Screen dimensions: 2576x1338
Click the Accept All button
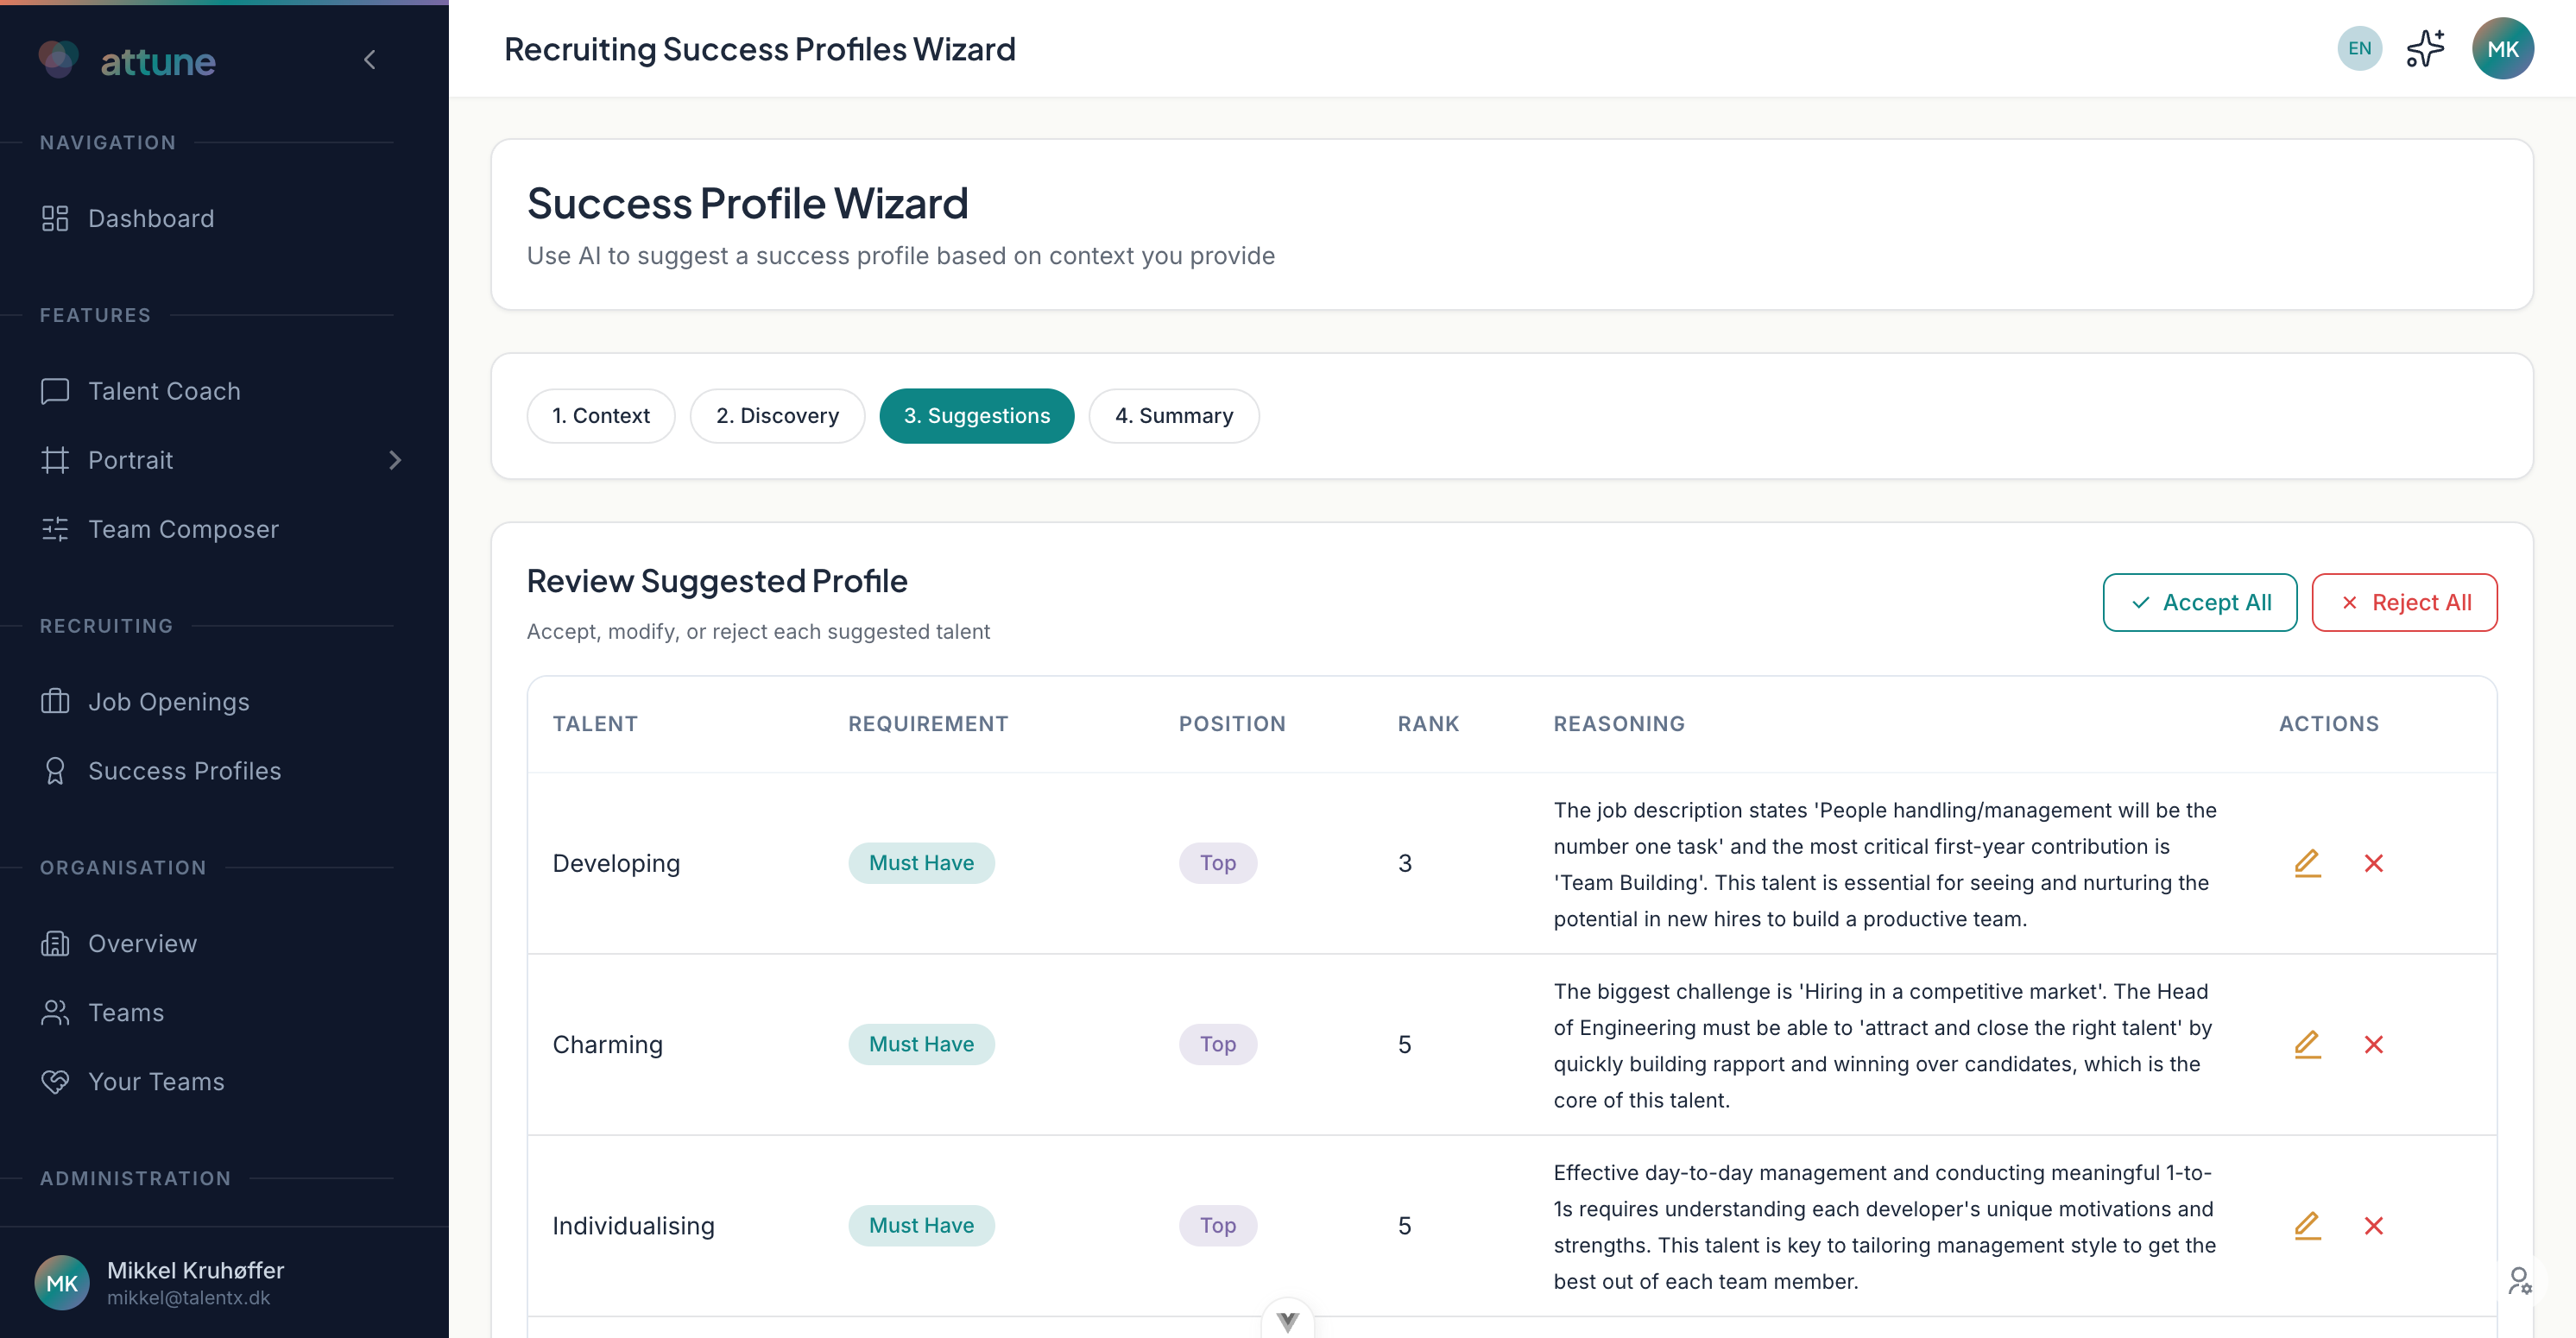[2200, 602]
